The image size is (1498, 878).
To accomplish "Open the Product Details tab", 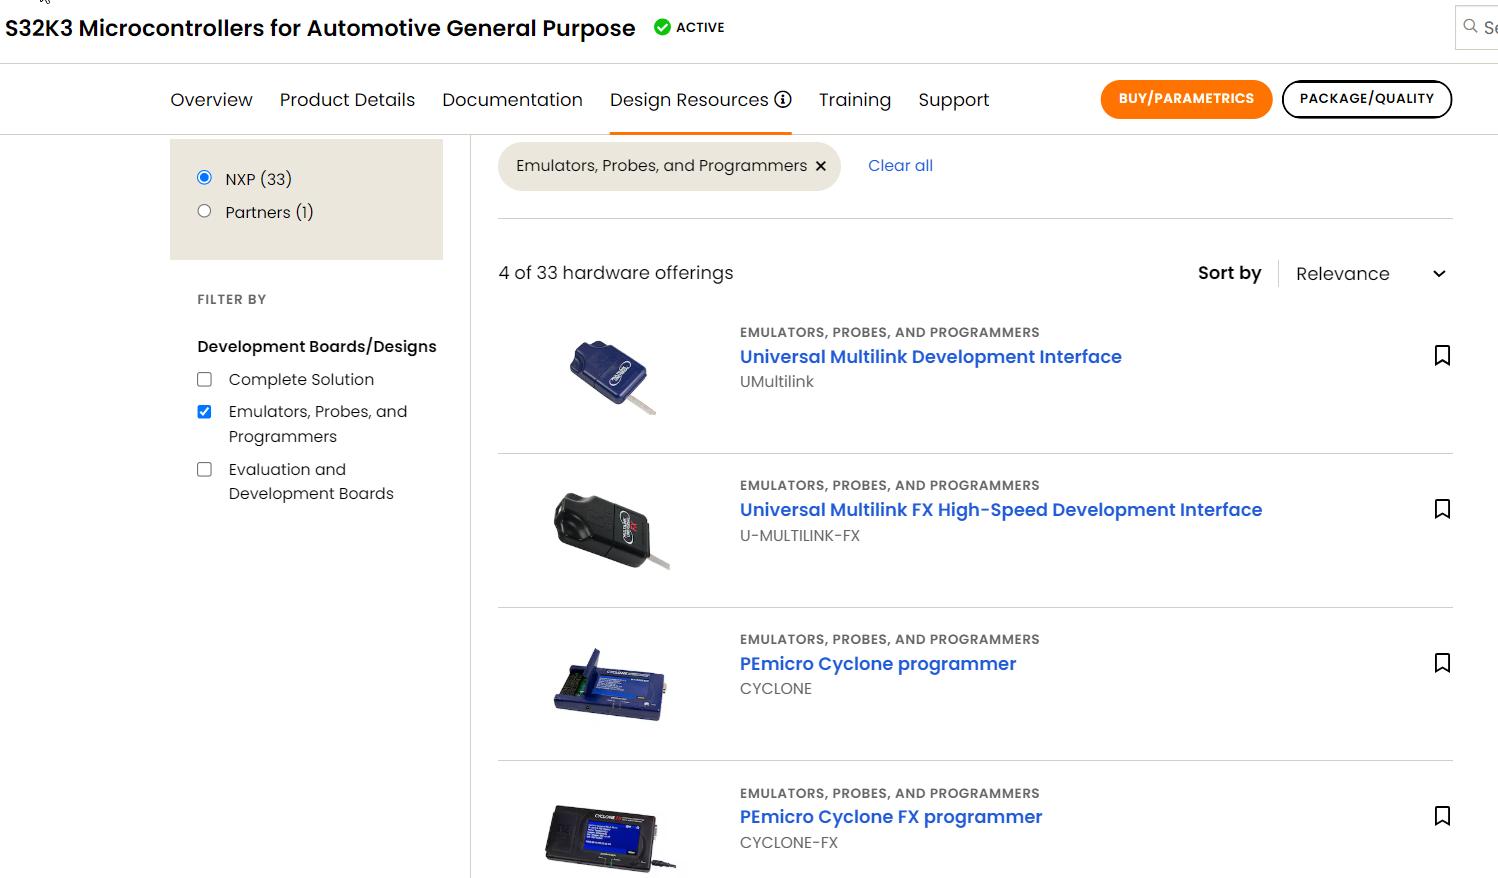I will [x=347, y=100].
